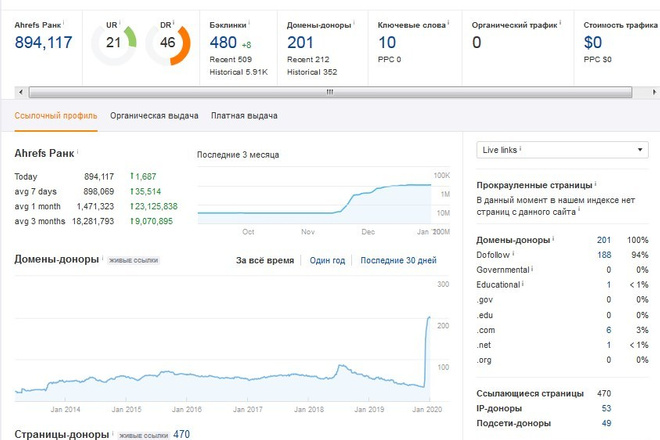Viewport: 660px width, 440px height.
Task: Open the 188 Dofollow domains link
Action: [604, 255]
